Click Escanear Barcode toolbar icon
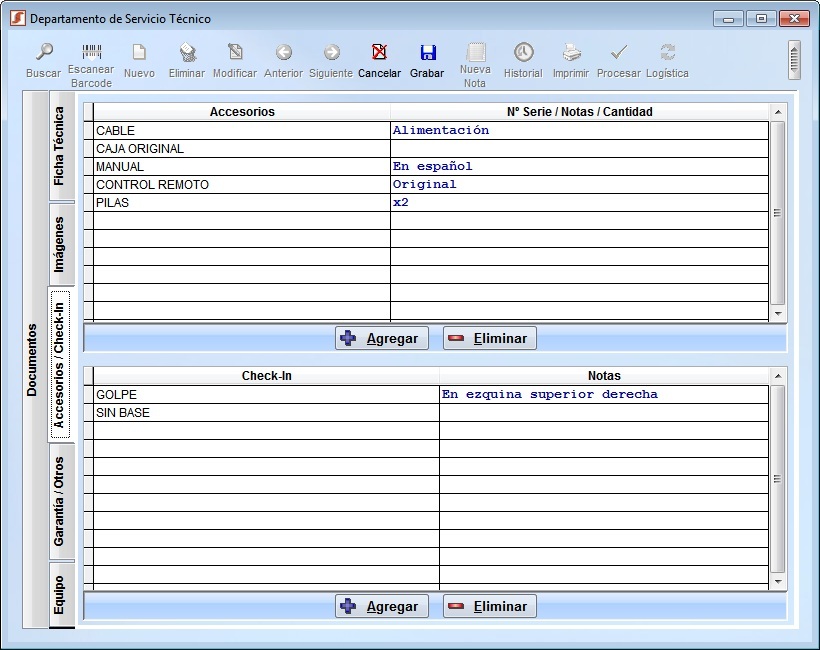This screenshot has width=820, height=650. 92,52
